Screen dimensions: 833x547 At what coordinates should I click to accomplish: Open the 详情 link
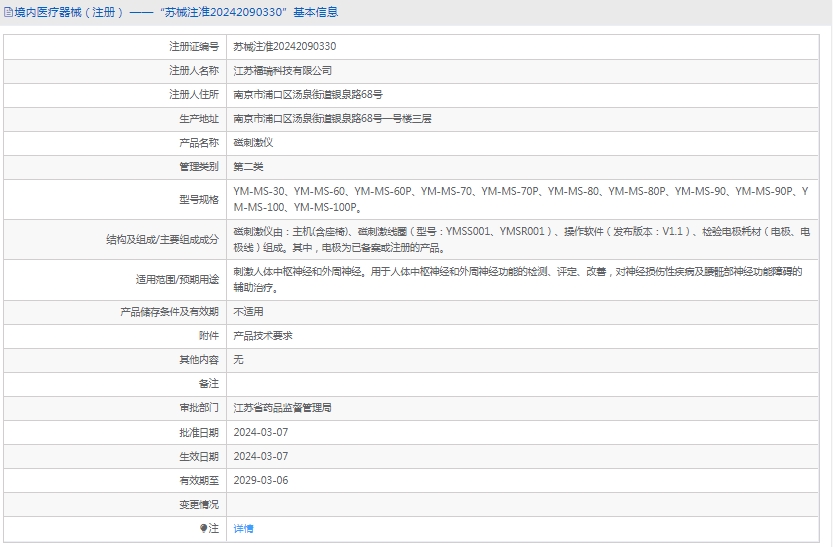click(x=243, y=528)
